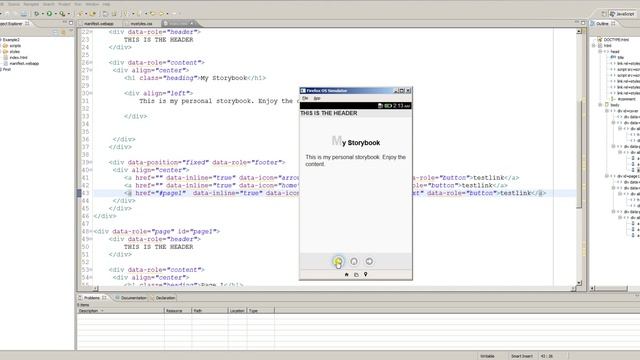Click My Storybook heading in simulator
This screenshot has width=640, height=360.
pos(356,142)
